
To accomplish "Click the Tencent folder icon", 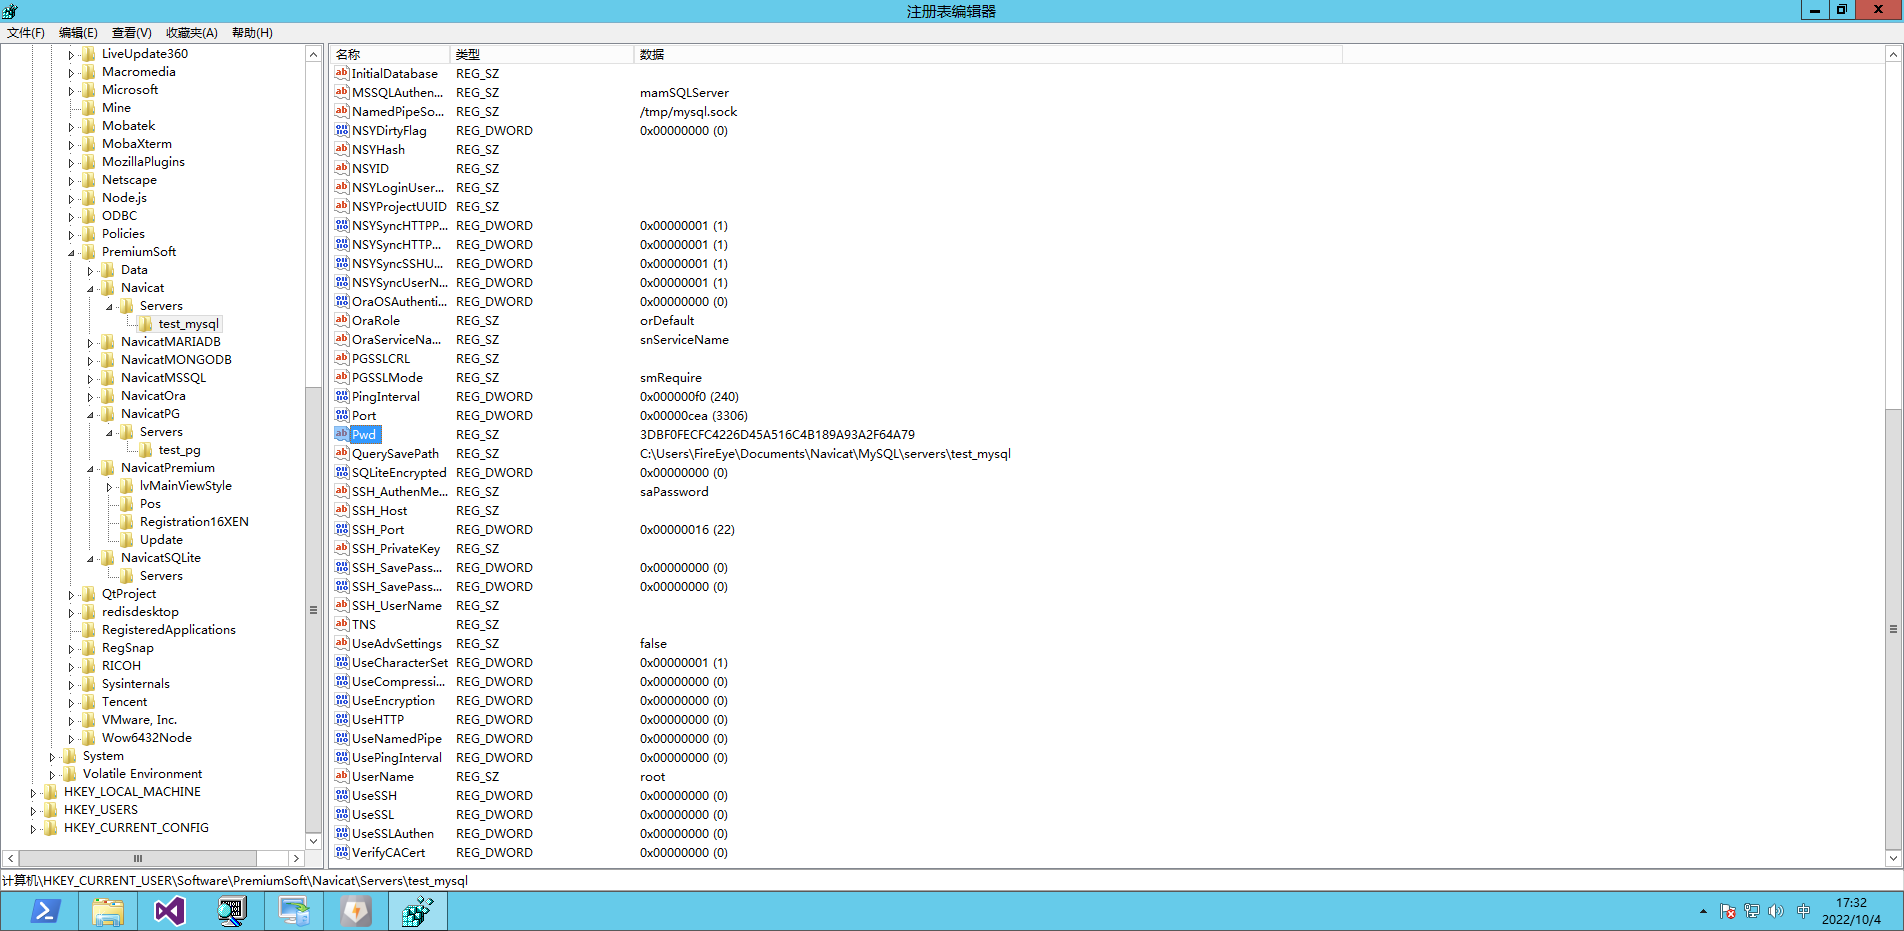I will [x=89, y=701].
